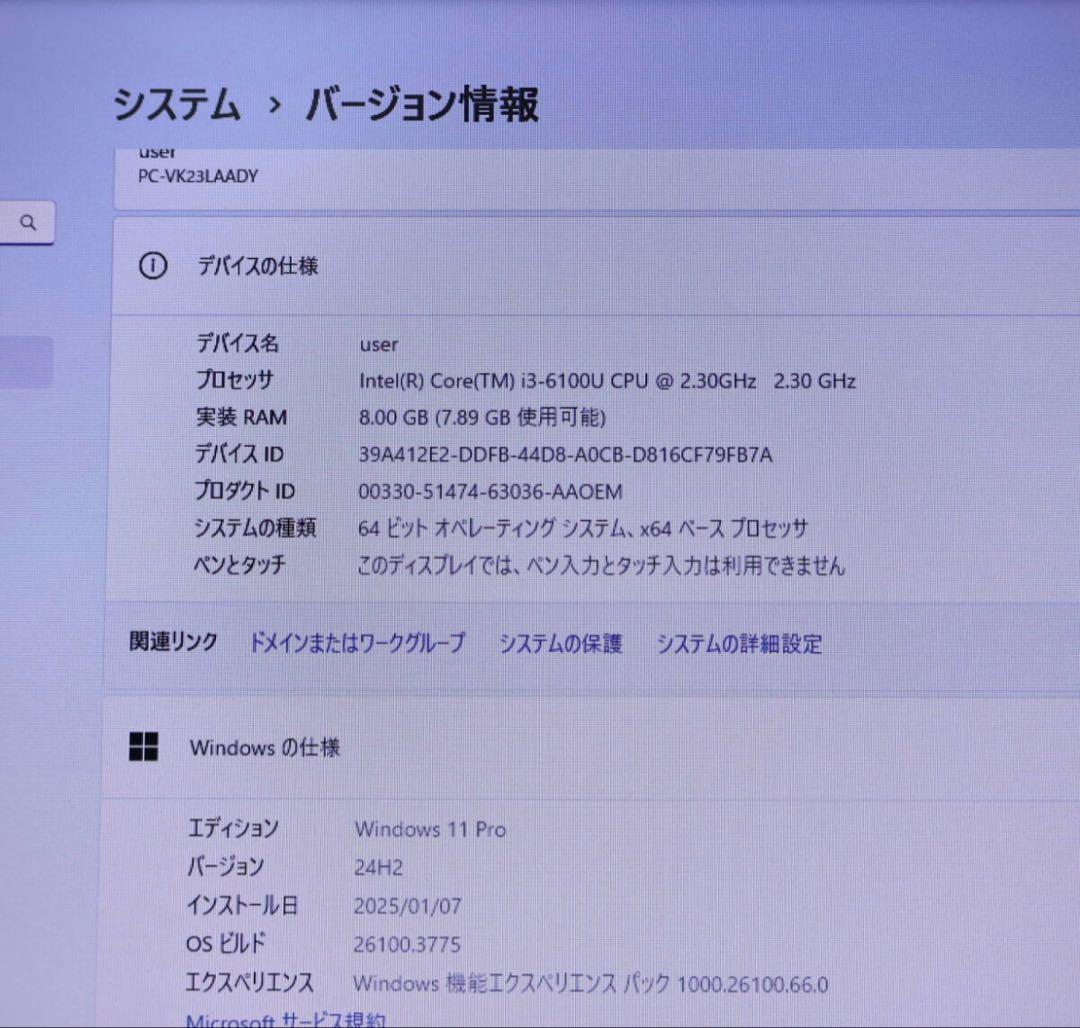The width and height of the screenshot is (1080, 1028).
Task: Select the プロダクト ID value
Action: tap(491, 491)
